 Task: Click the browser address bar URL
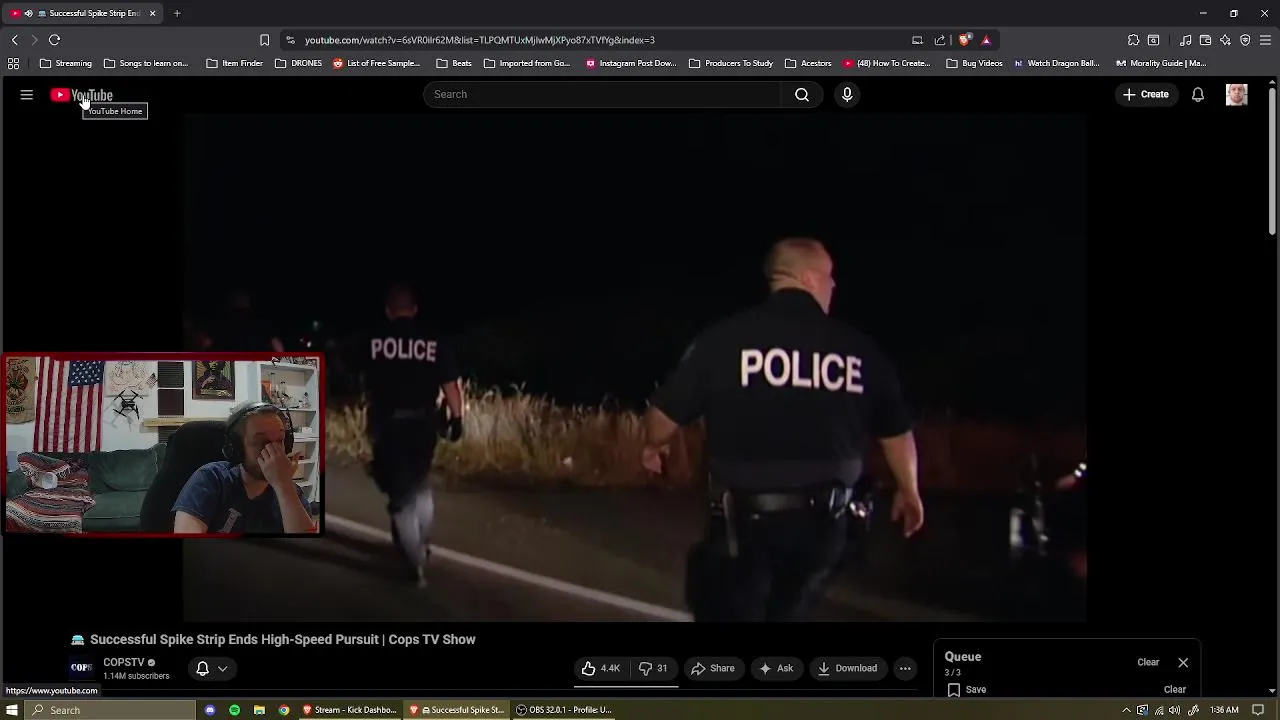point(480,40)
